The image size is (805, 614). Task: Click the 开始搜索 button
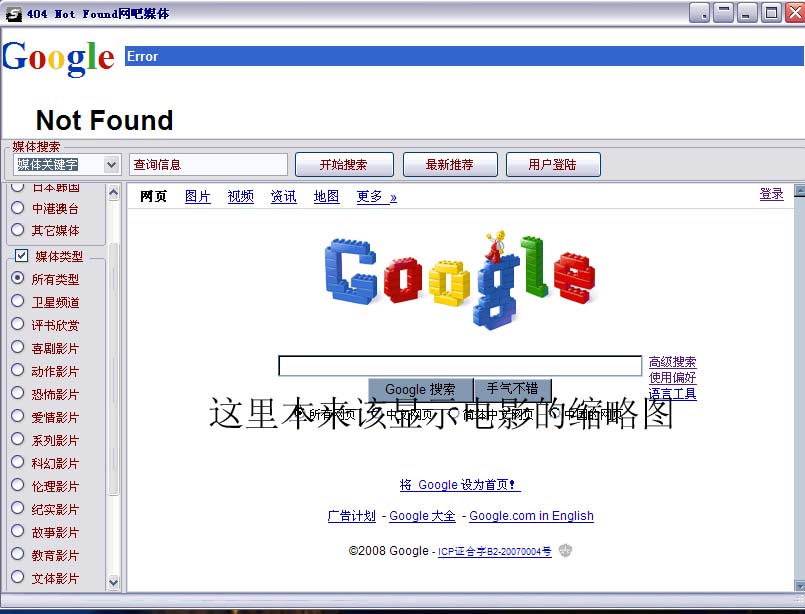344,165
